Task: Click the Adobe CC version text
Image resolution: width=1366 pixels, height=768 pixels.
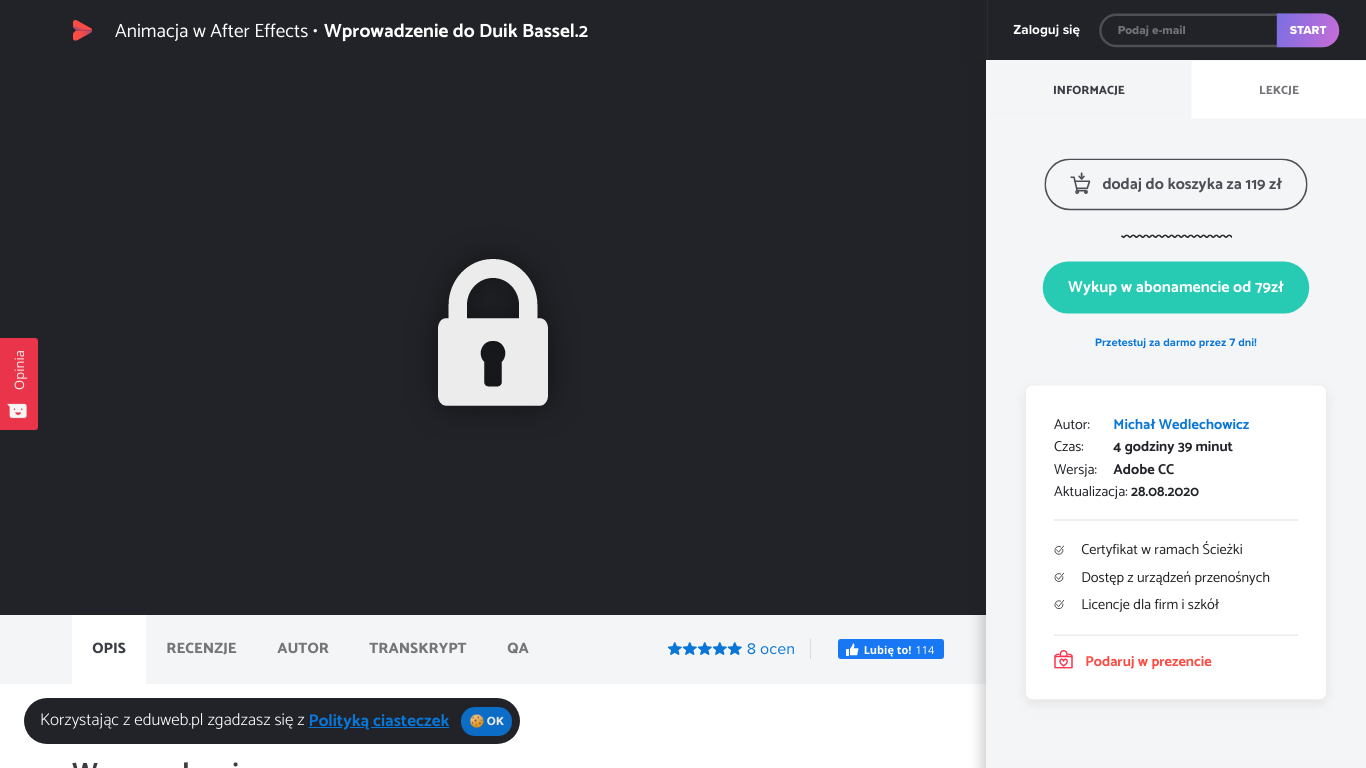Action: pyautogui.click(x=1144, y=470)
